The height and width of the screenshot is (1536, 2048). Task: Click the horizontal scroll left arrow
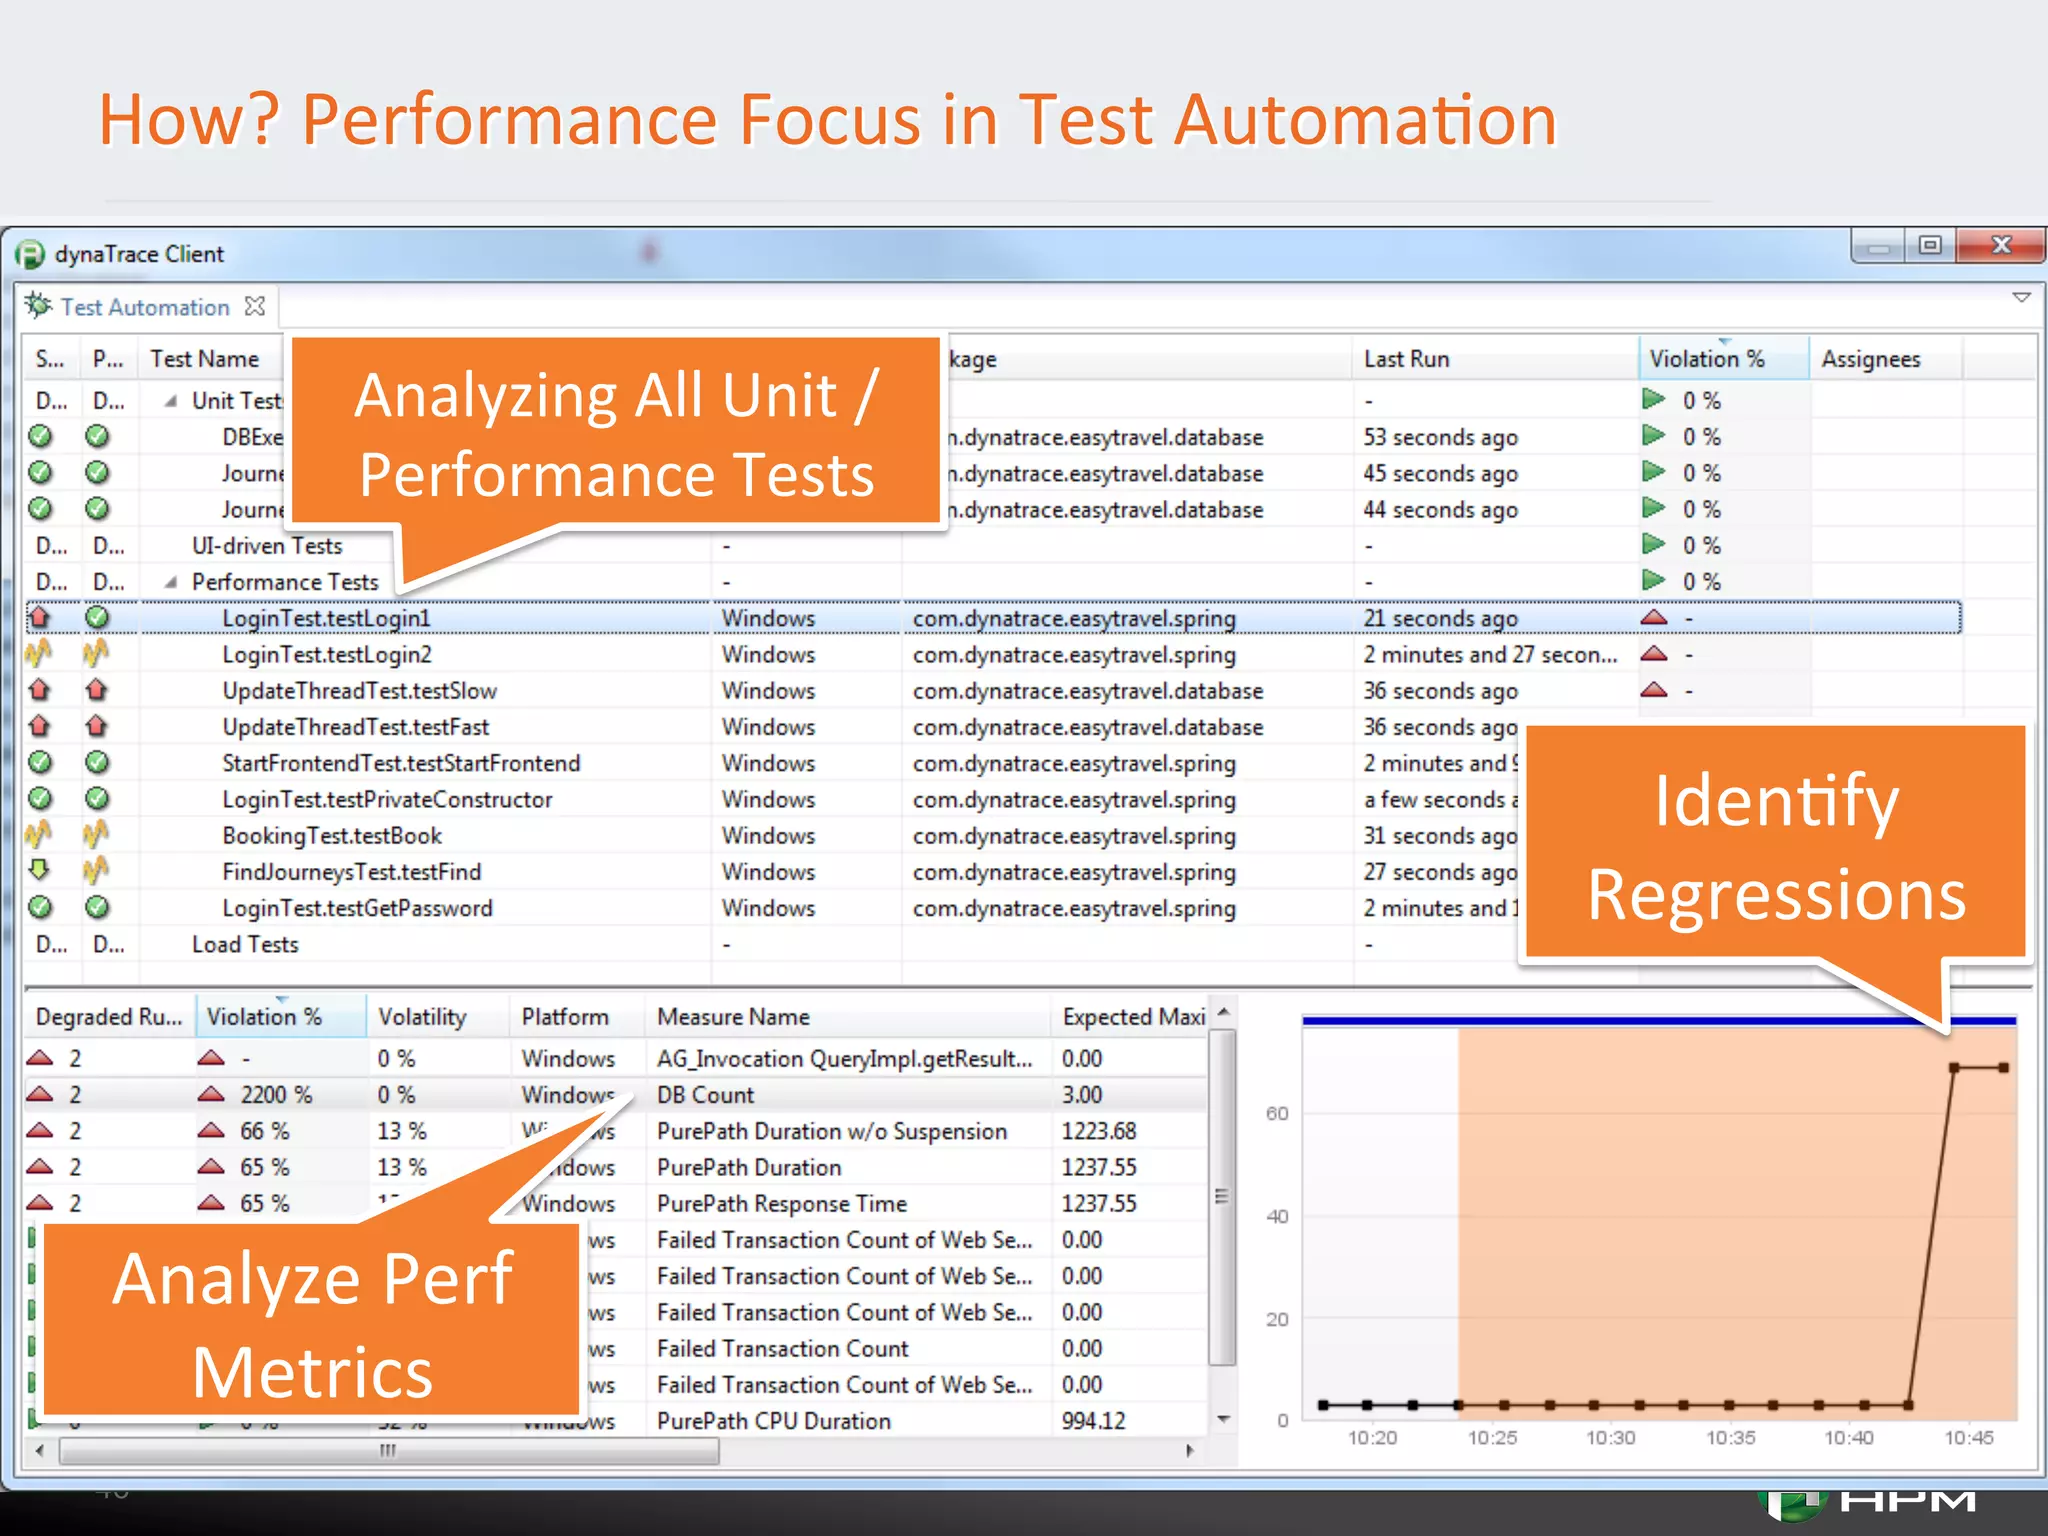tap(39, 1450)
